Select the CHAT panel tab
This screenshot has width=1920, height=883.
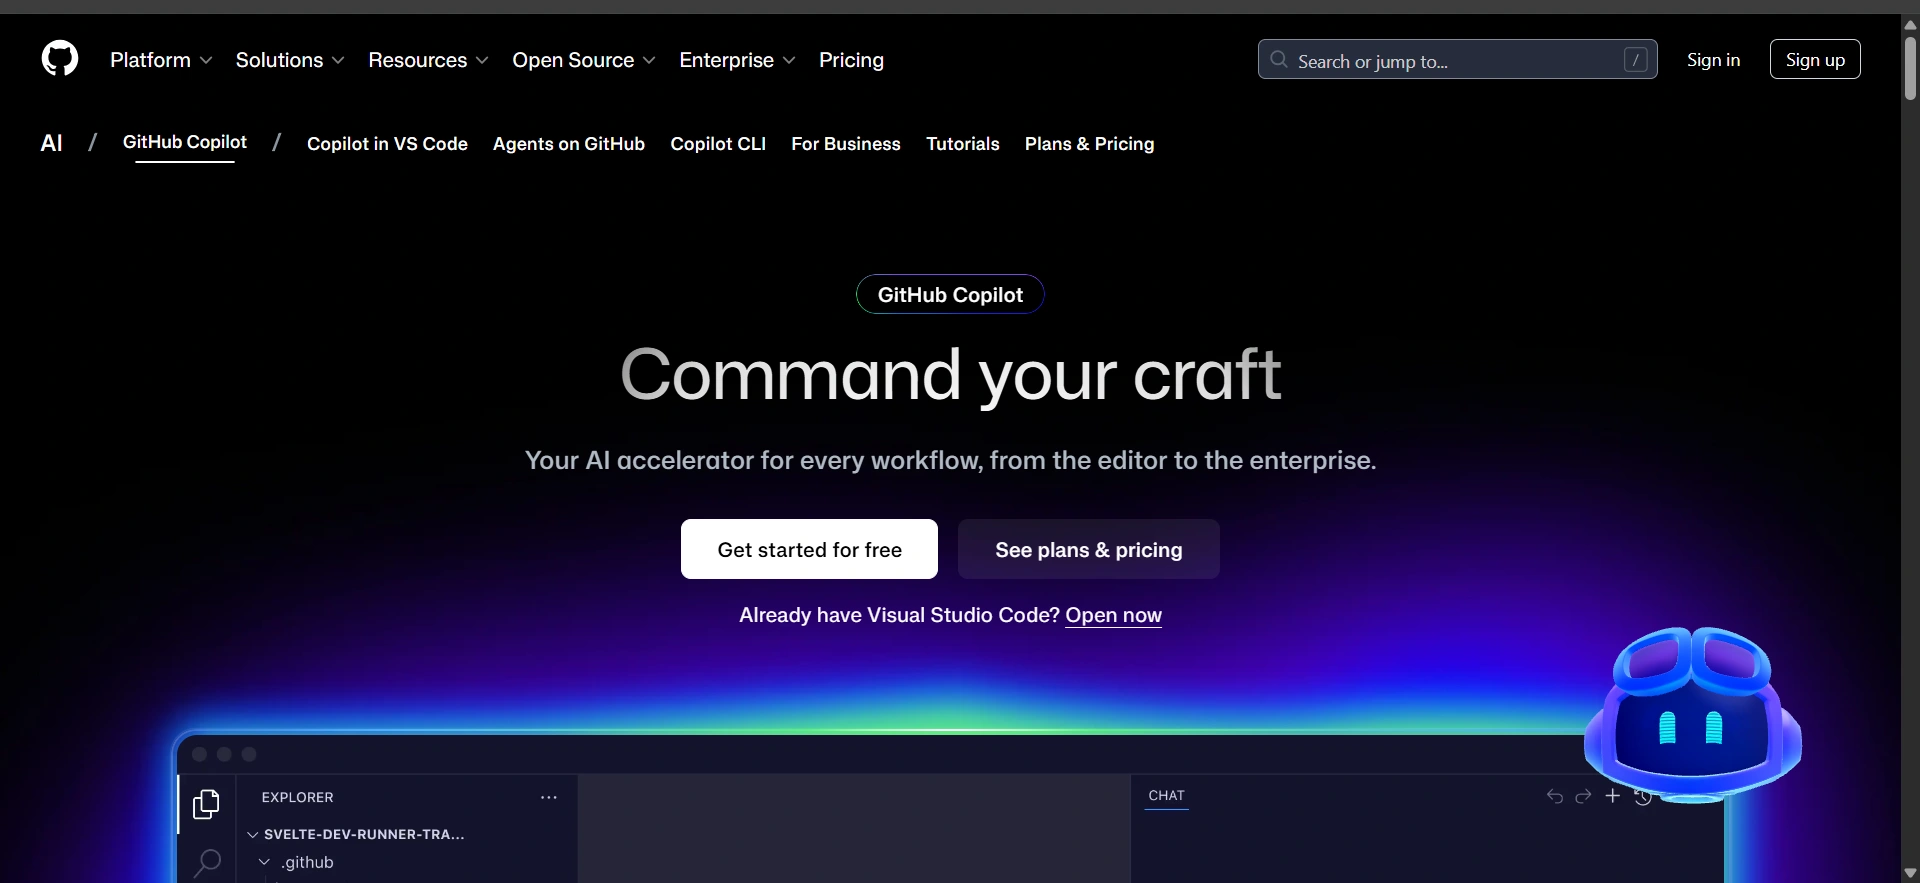click(1166, 796)
